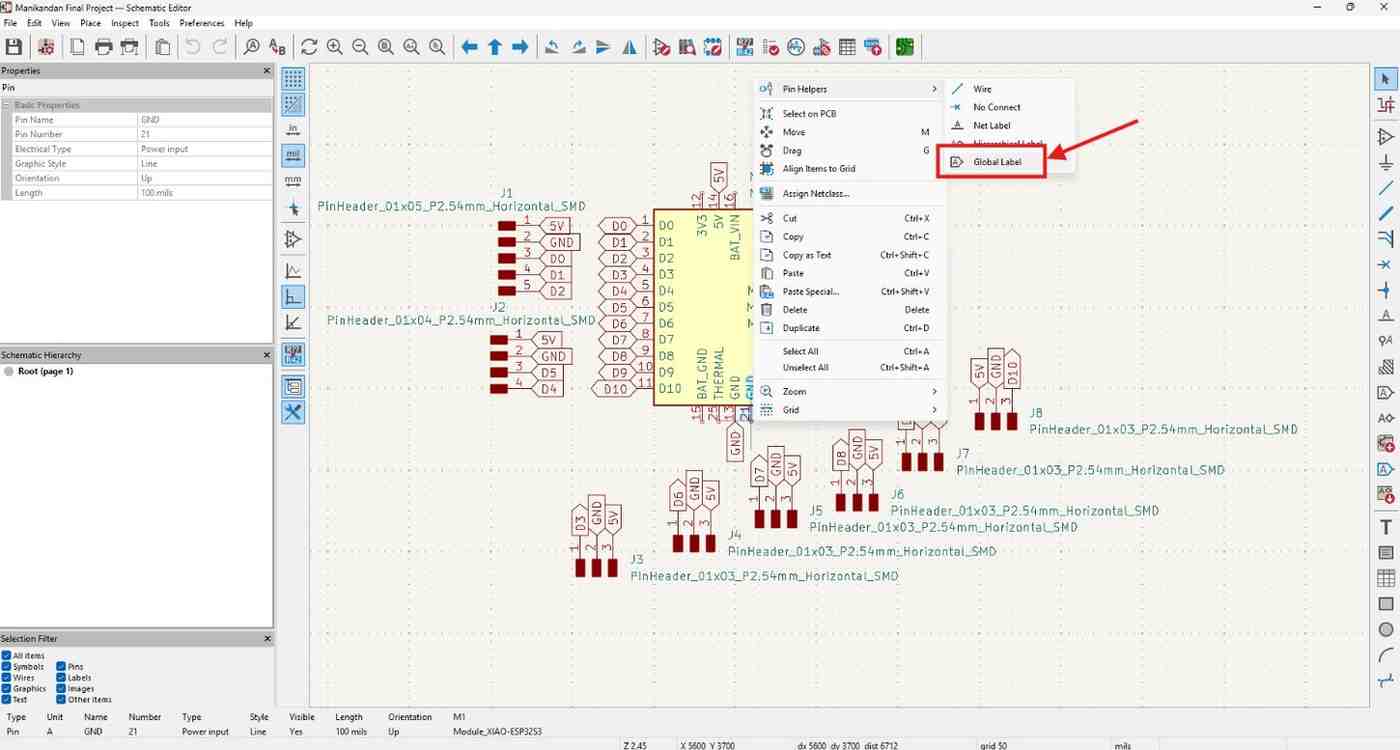Select the No Connect flag tool
The width and height of the screenshot is (1400, 750).
pos(1386,264)
